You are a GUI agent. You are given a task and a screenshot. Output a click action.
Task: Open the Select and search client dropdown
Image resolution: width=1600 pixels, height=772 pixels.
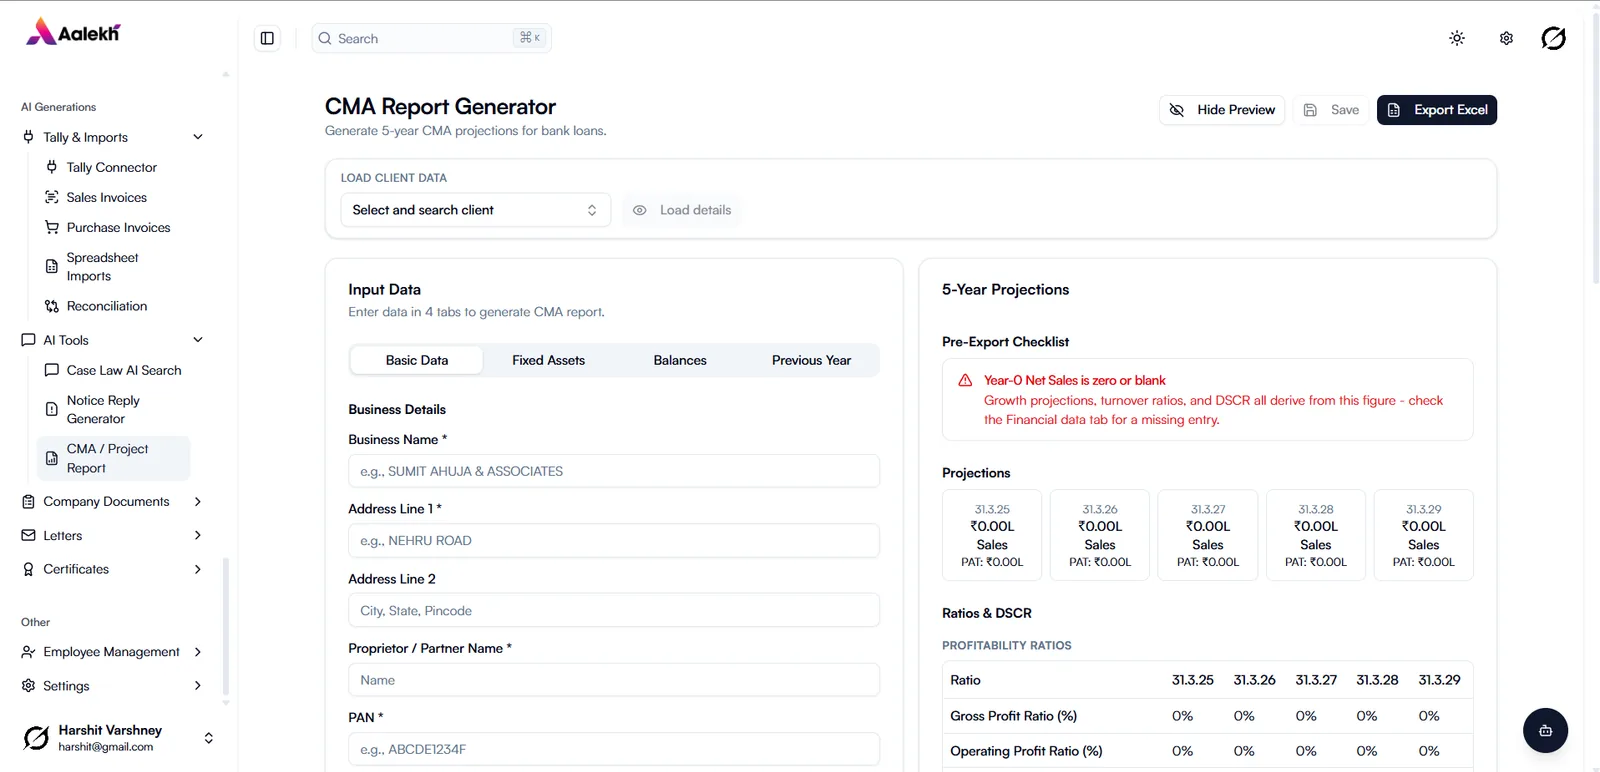(x=476, y=210)
